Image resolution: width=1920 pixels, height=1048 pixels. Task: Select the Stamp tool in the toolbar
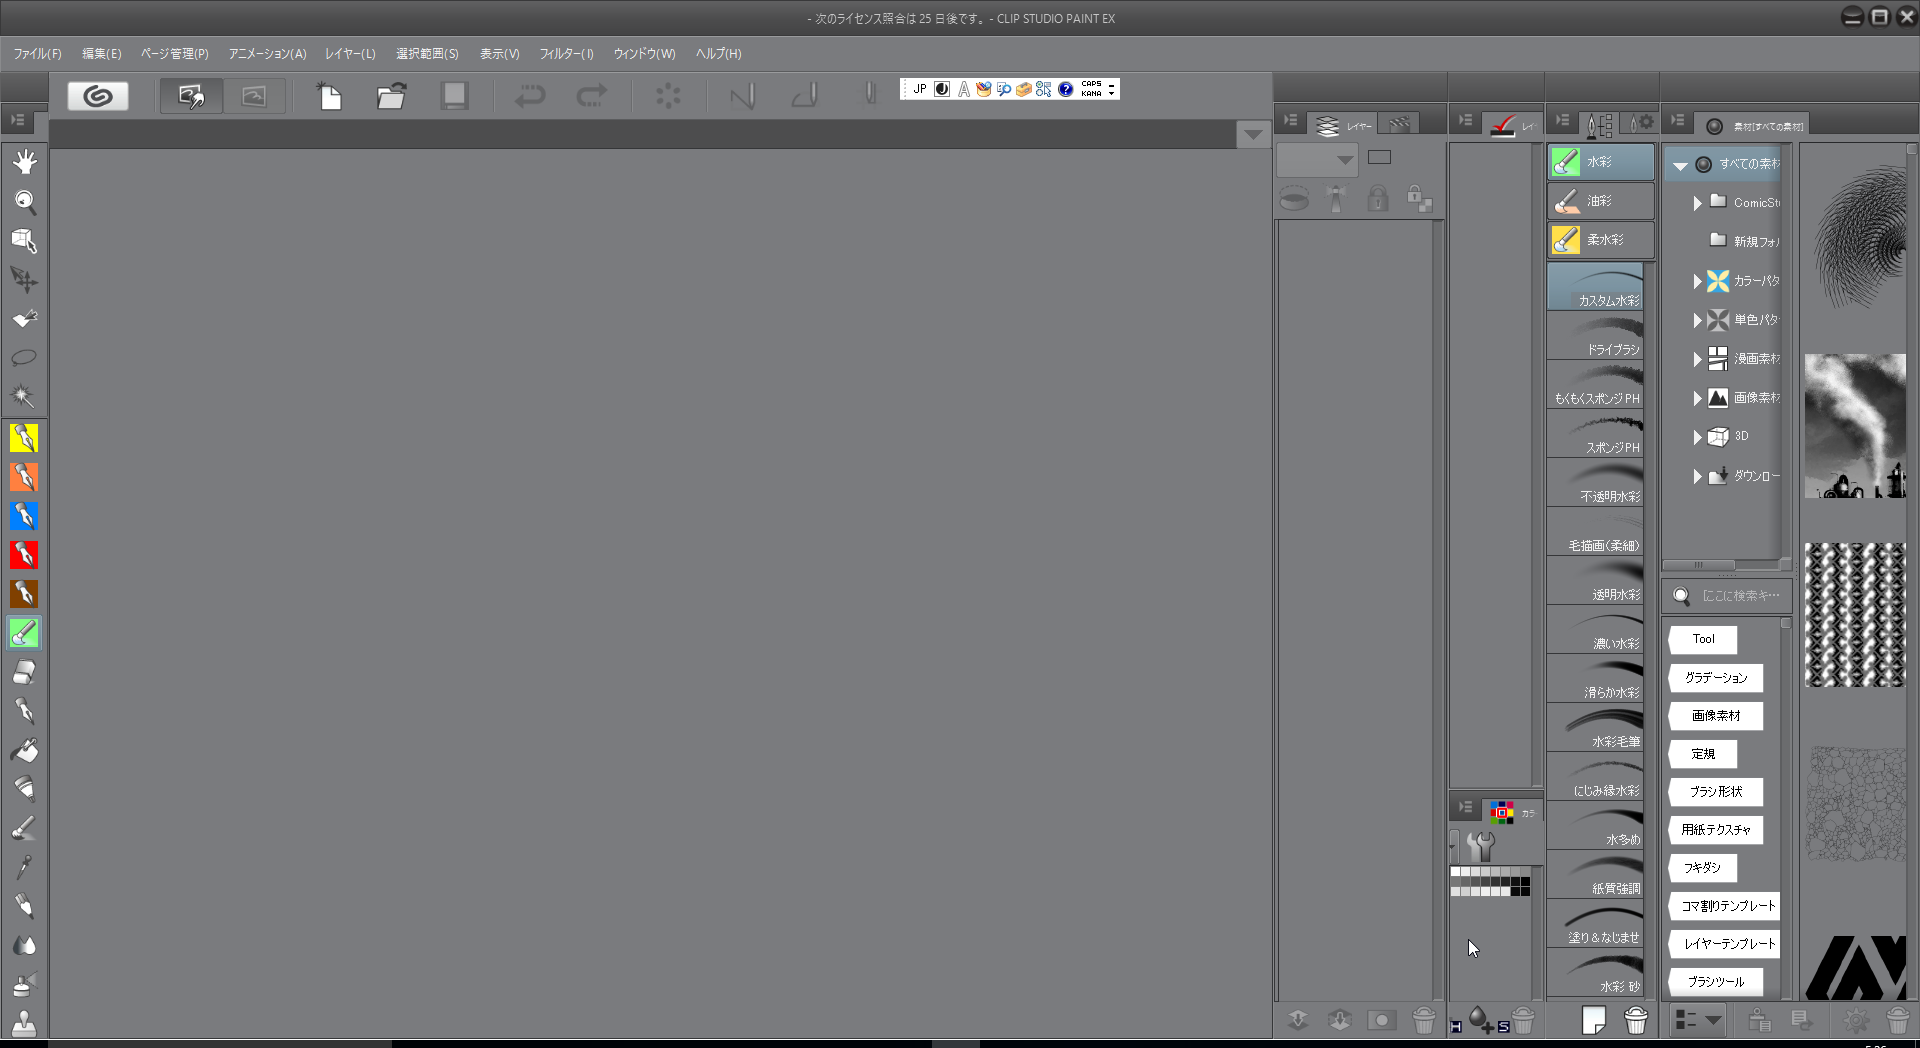tap(24, 1023)
